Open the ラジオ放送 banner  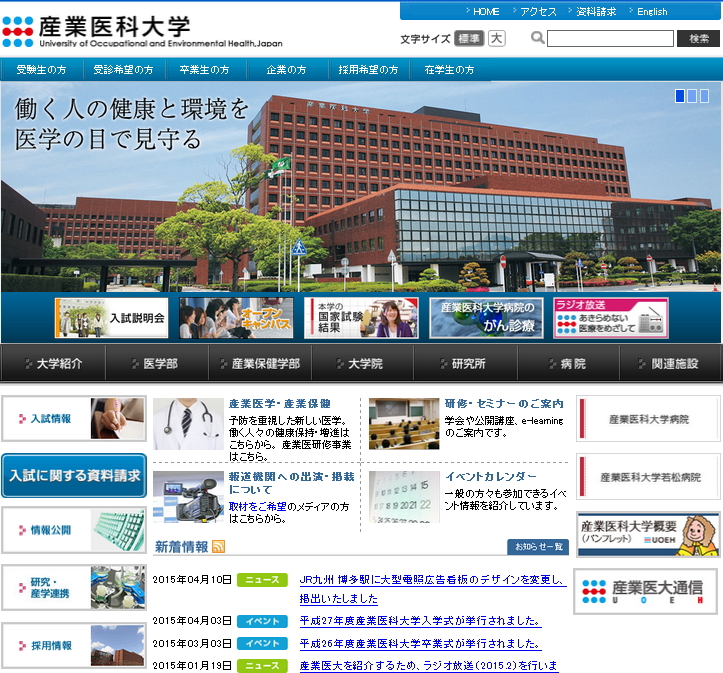point(610,318)
